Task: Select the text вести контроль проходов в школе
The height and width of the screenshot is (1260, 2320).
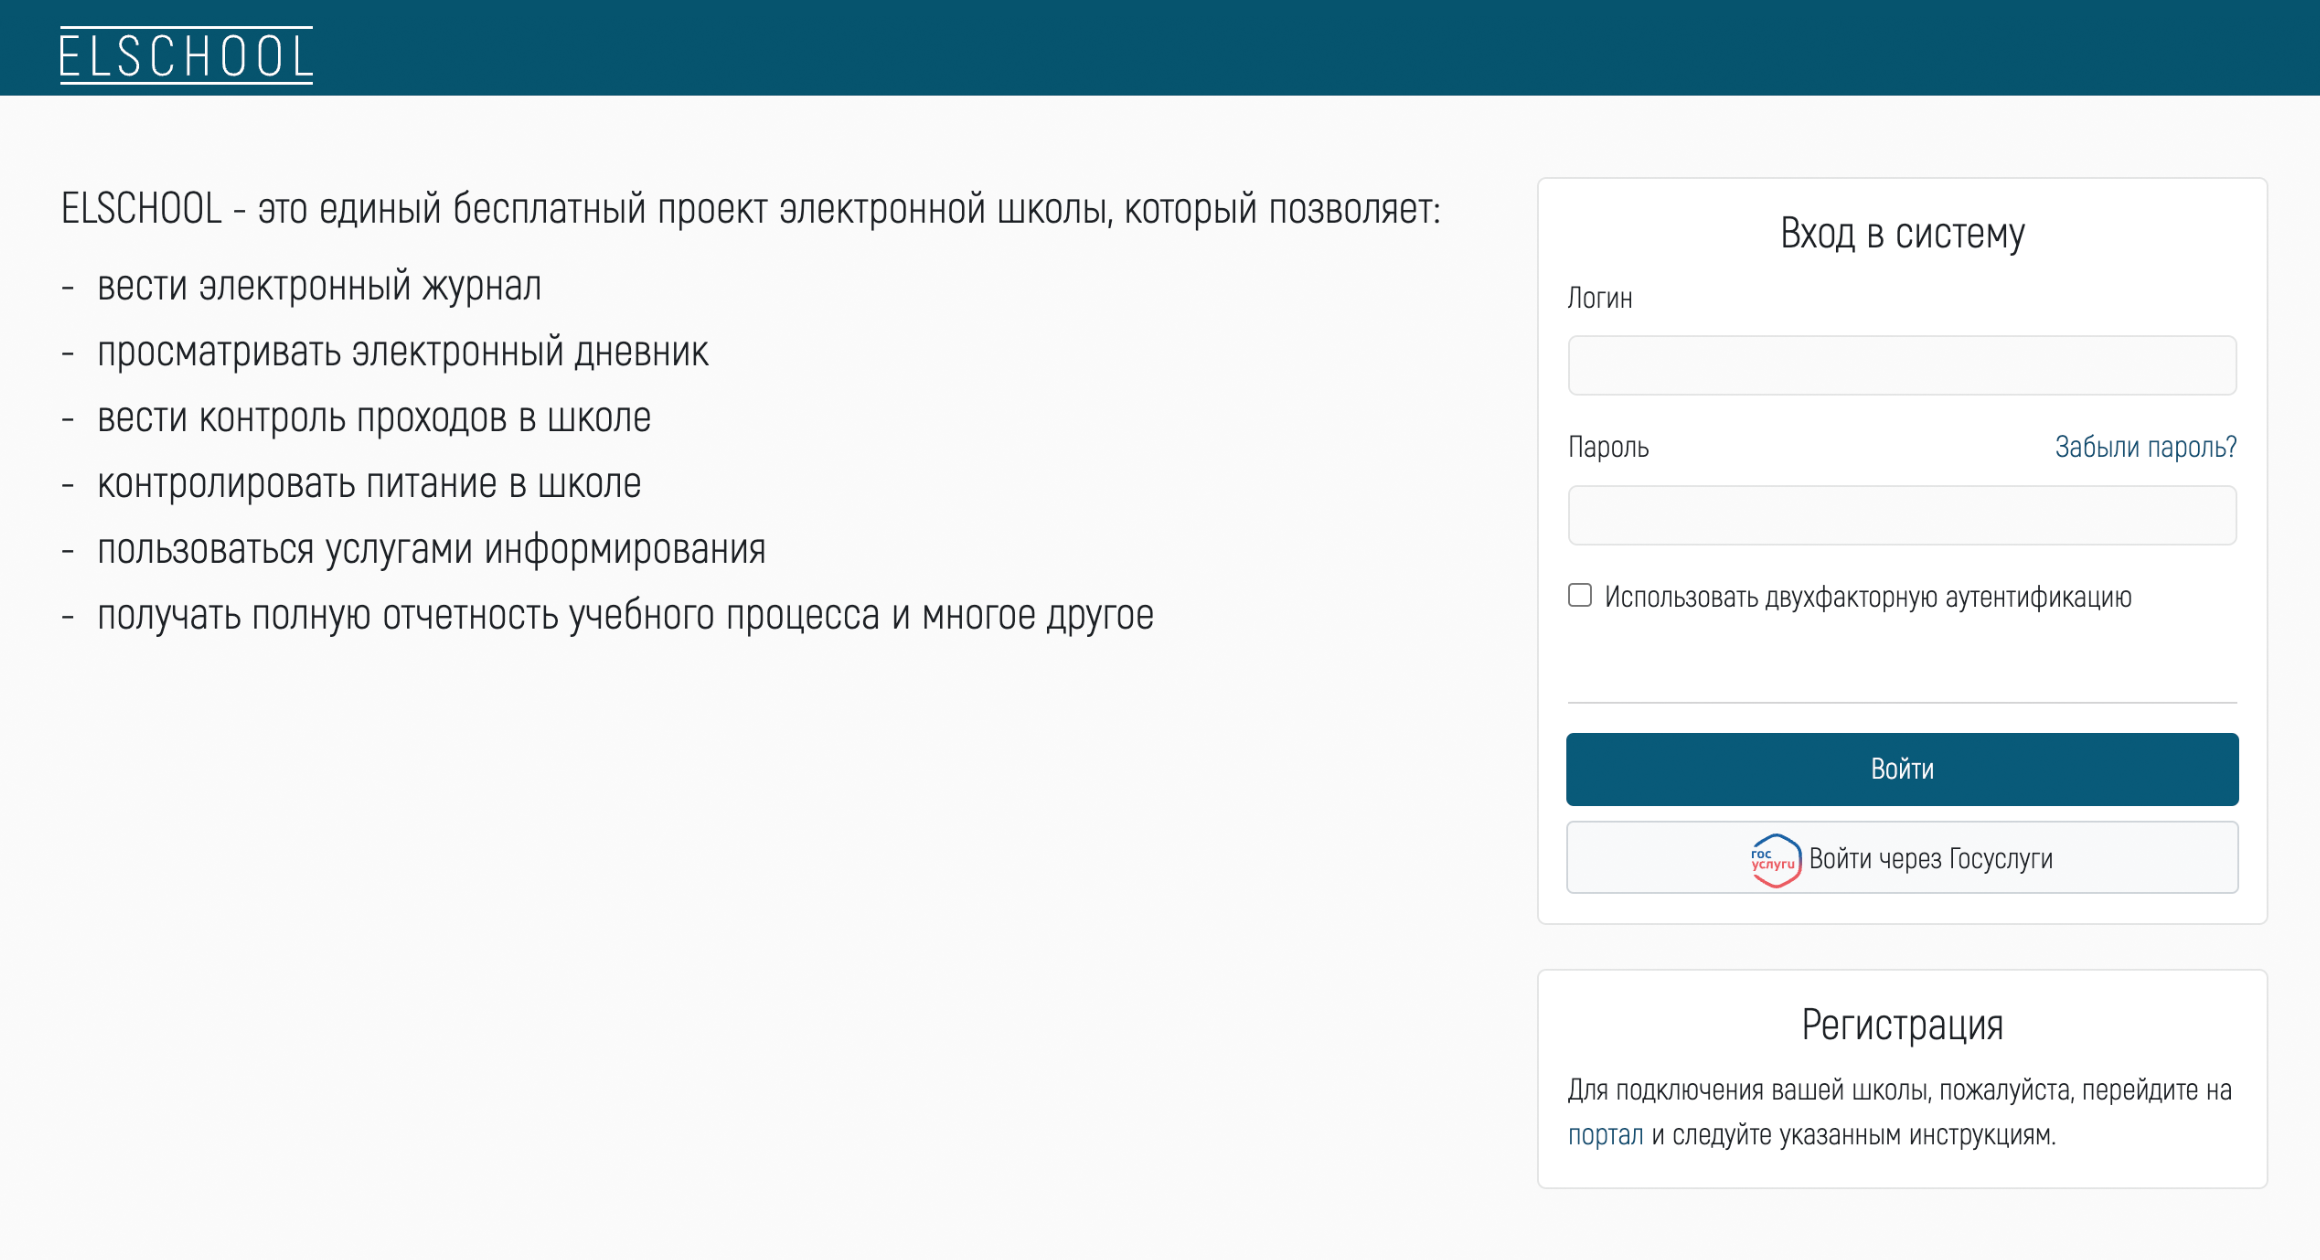Action: pyautogui.click(x=374, y=418)
